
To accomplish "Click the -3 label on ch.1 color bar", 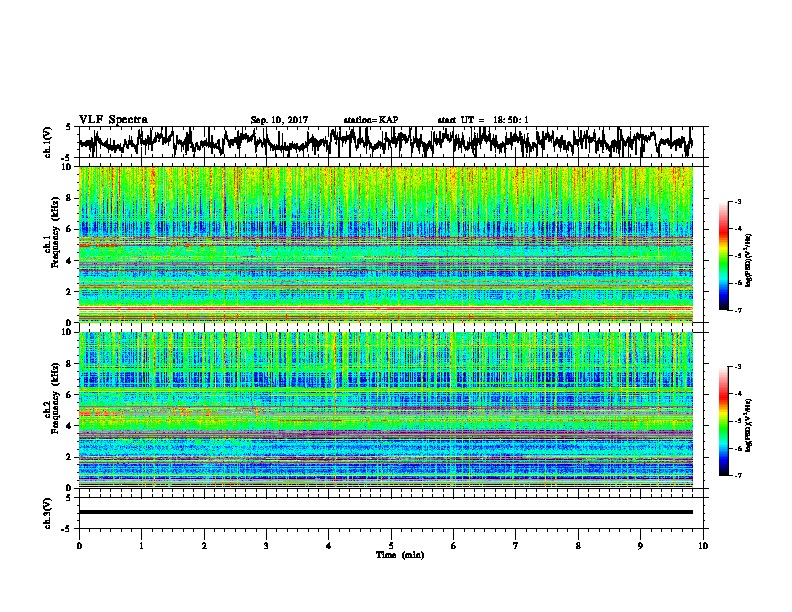I will (738, 201).
